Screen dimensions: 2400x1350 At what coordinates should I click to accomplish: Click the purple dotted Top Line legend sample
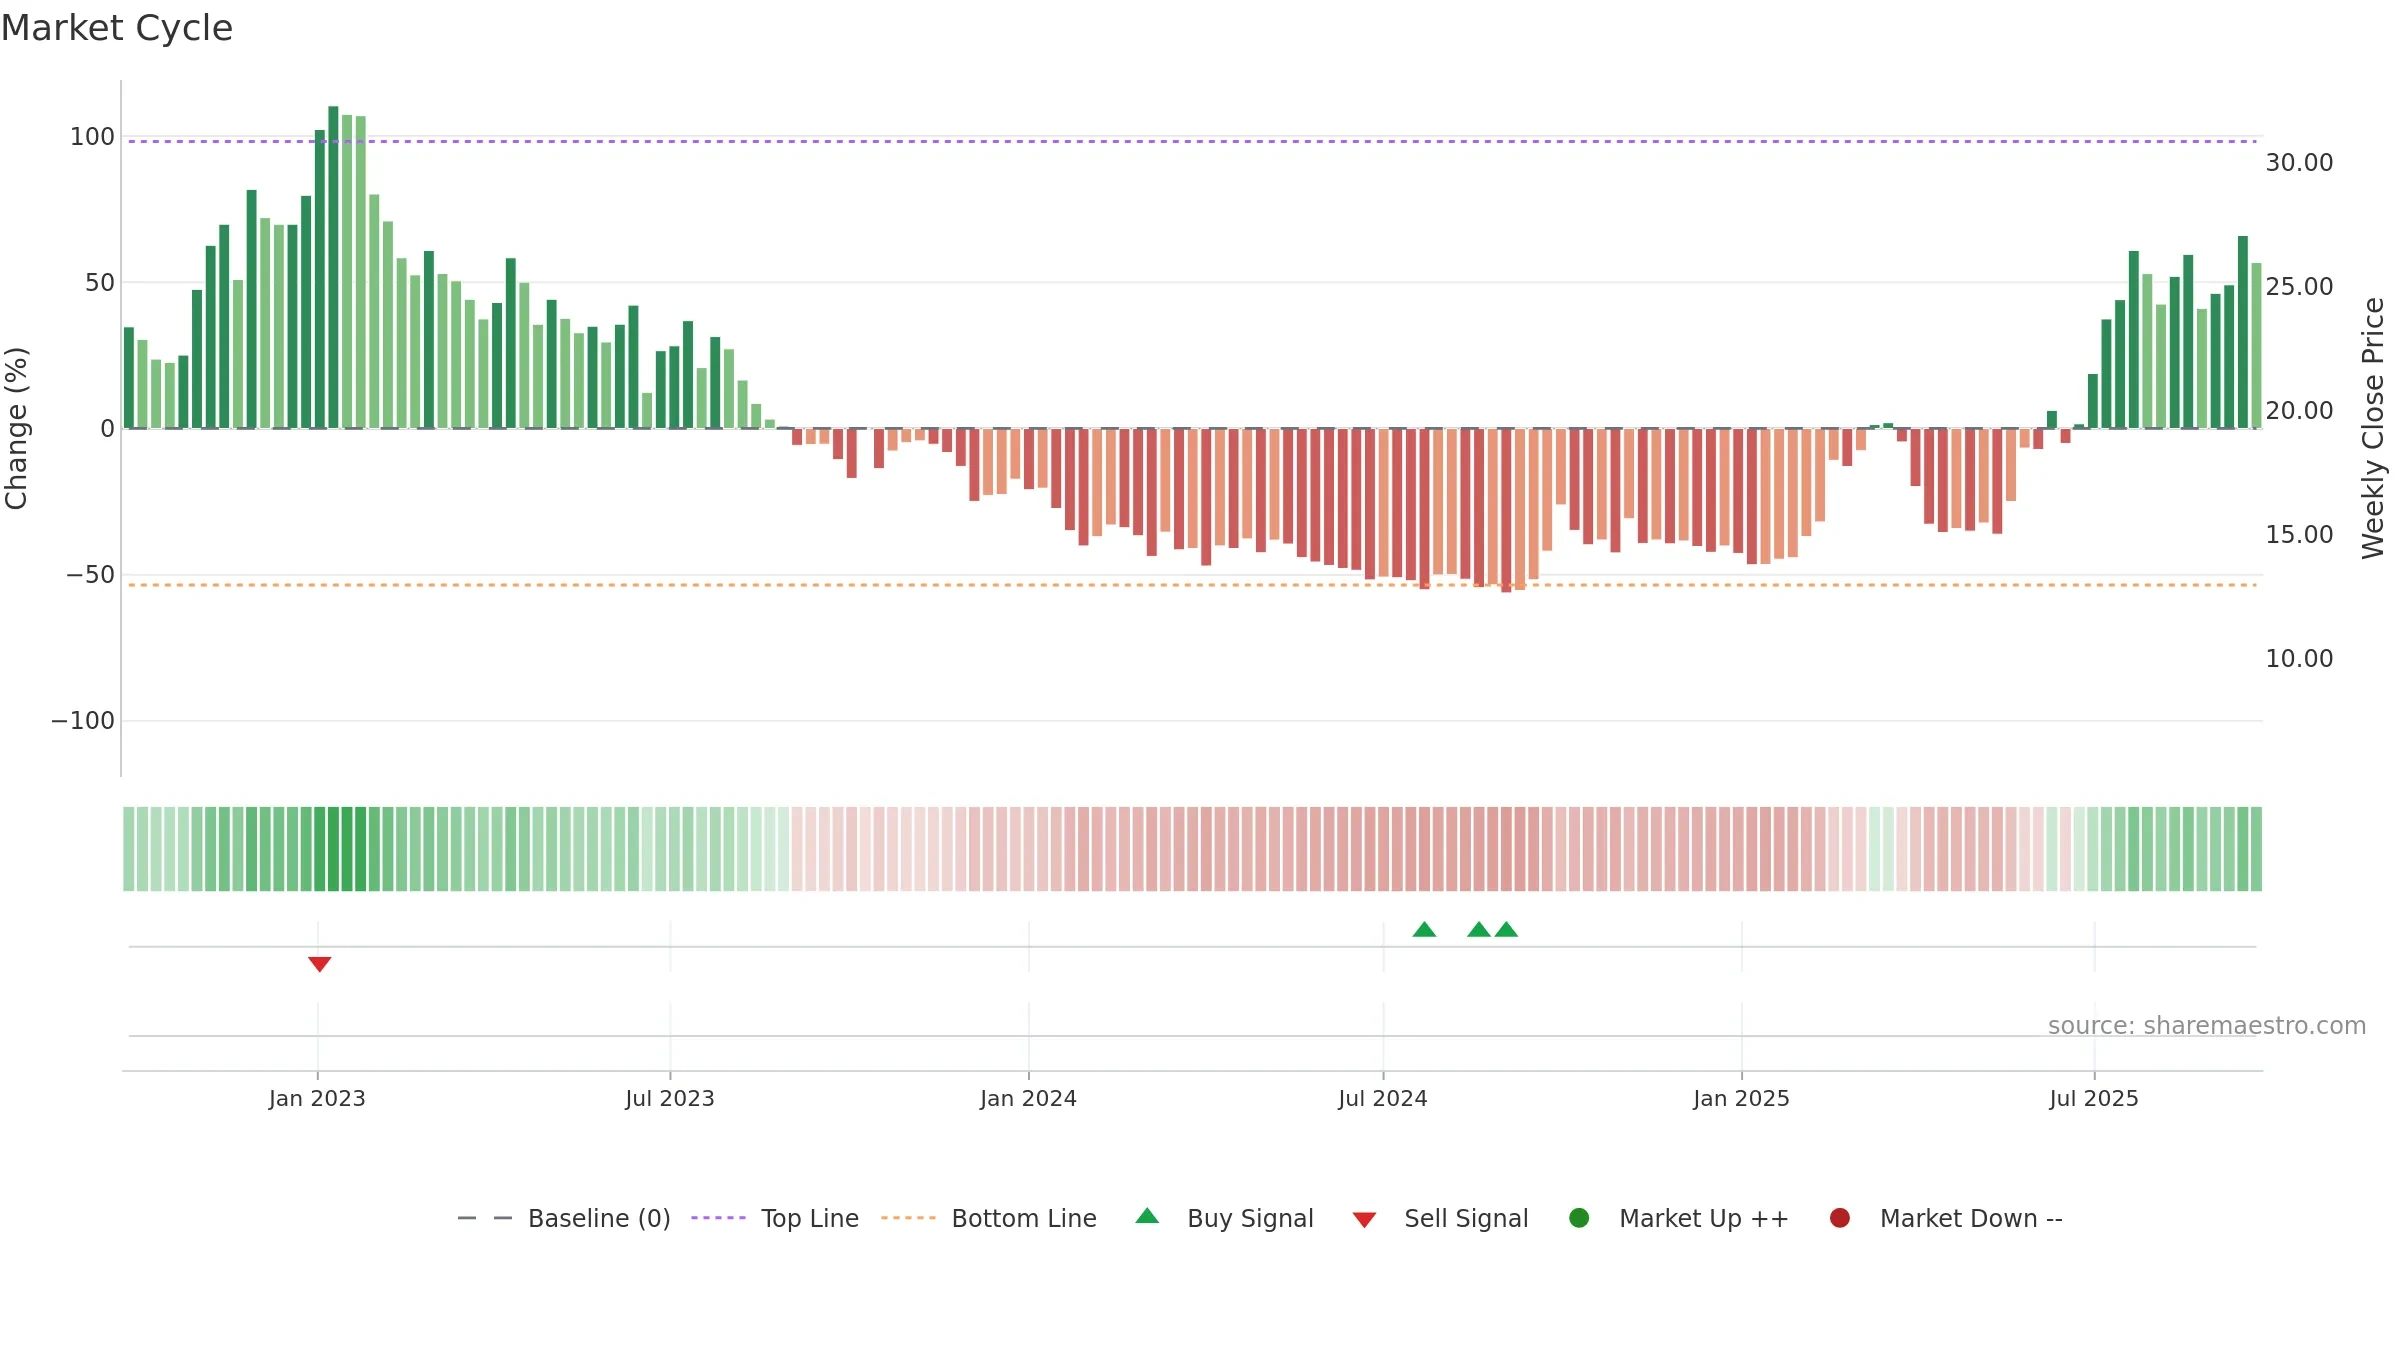718,1218
